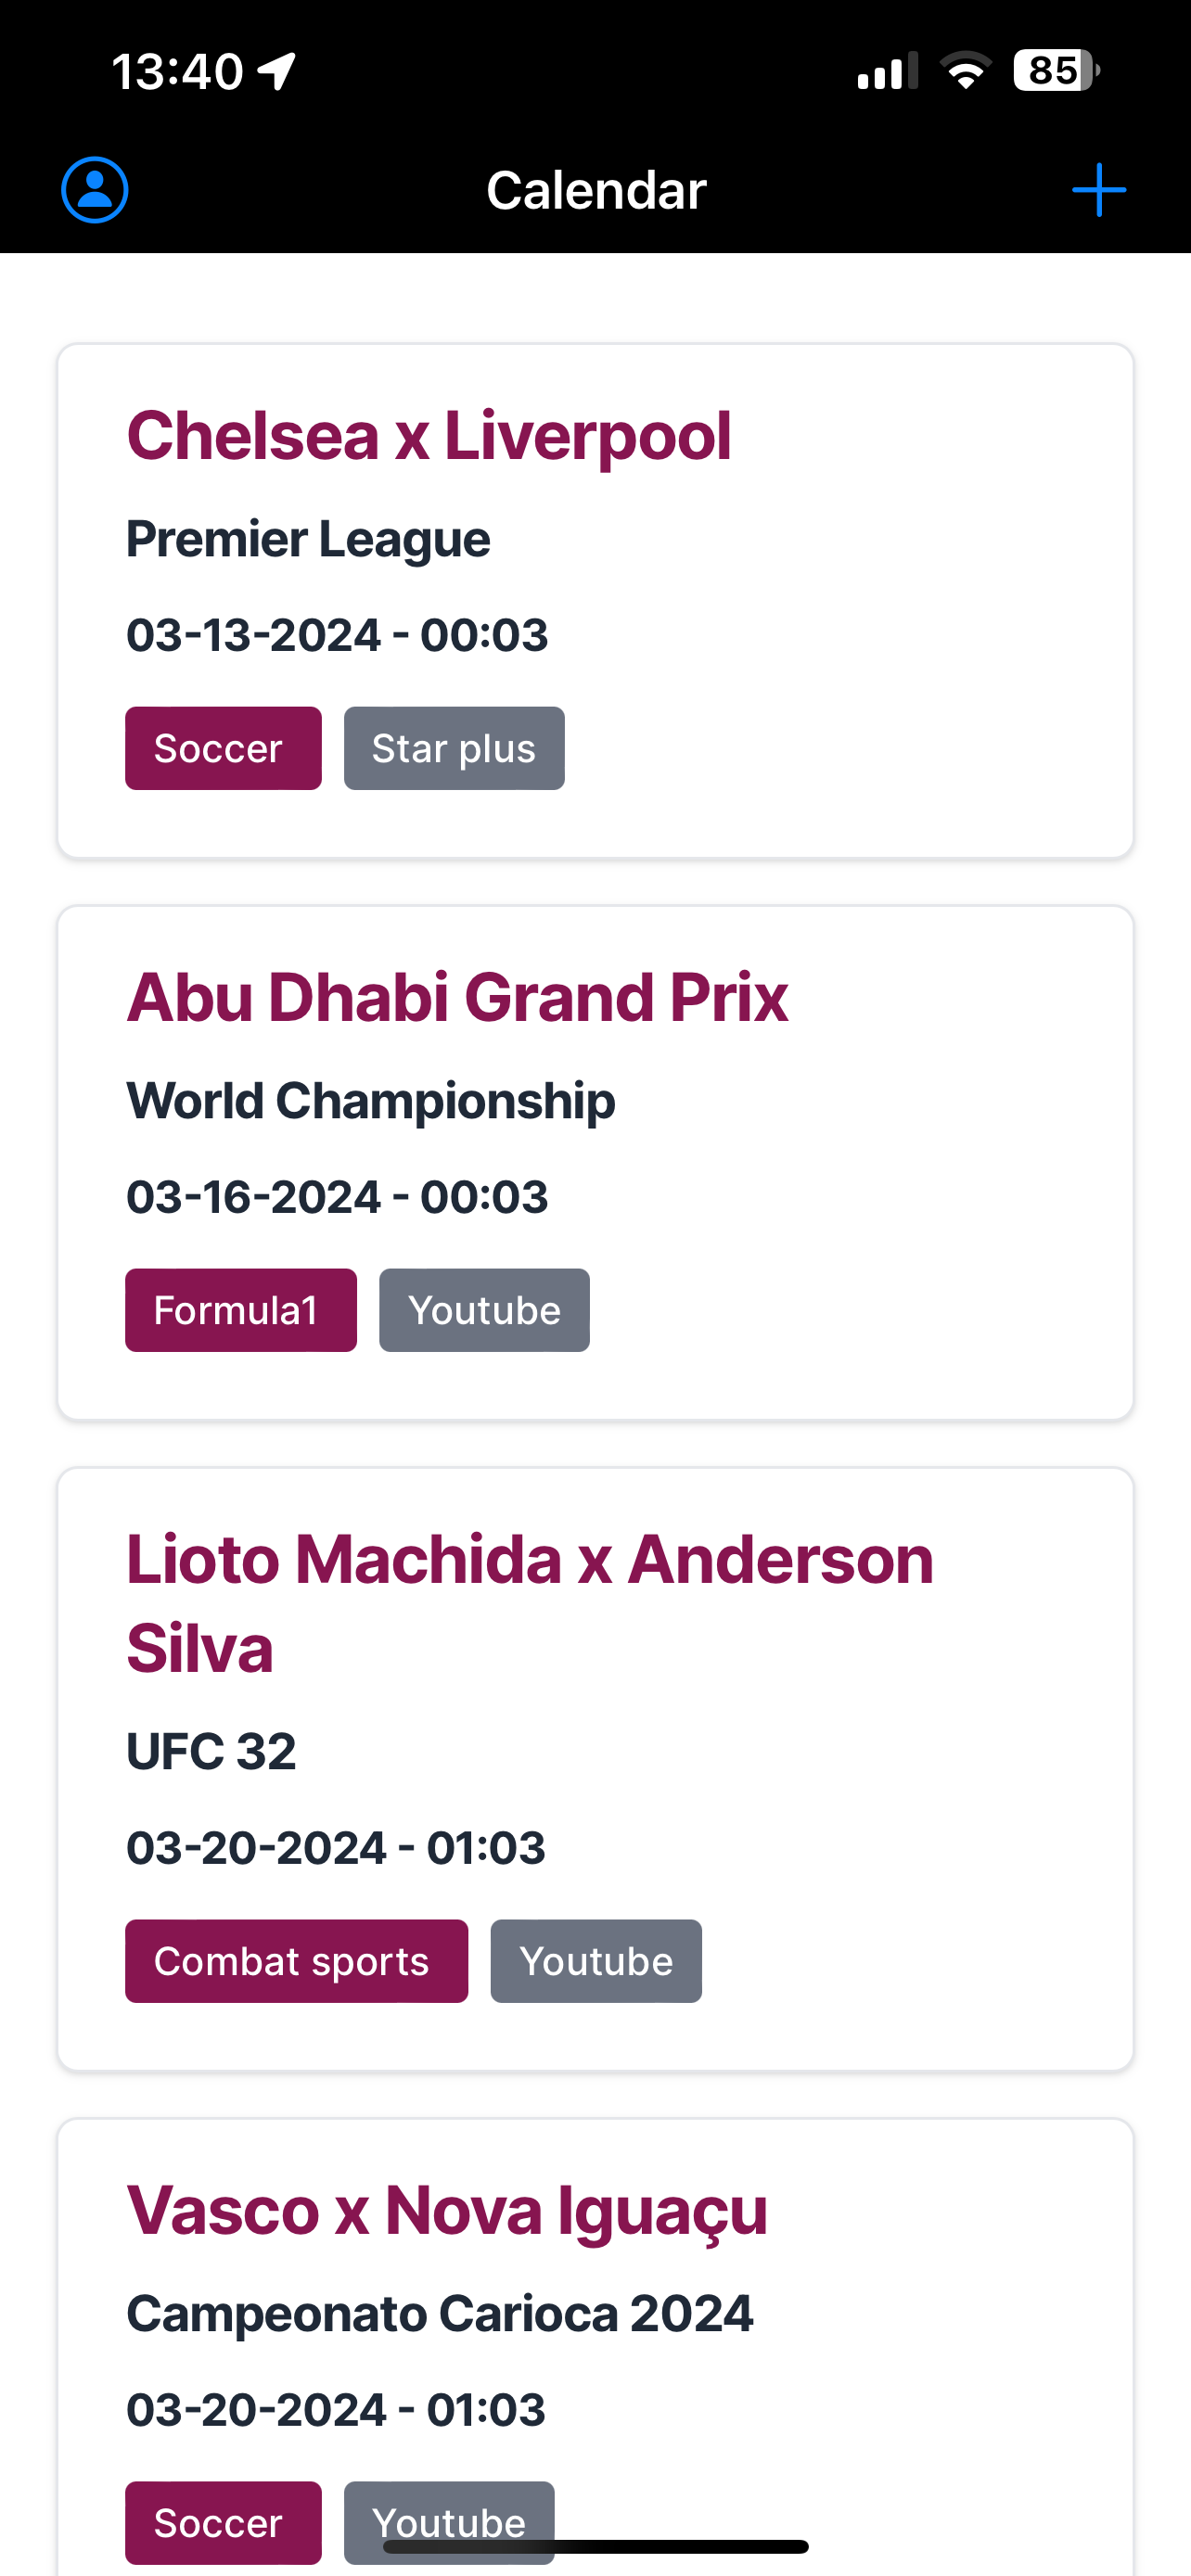
Task: Tap Soccer tag on Vasco card
Action: pyautogui.click(x=223, y=2522)
